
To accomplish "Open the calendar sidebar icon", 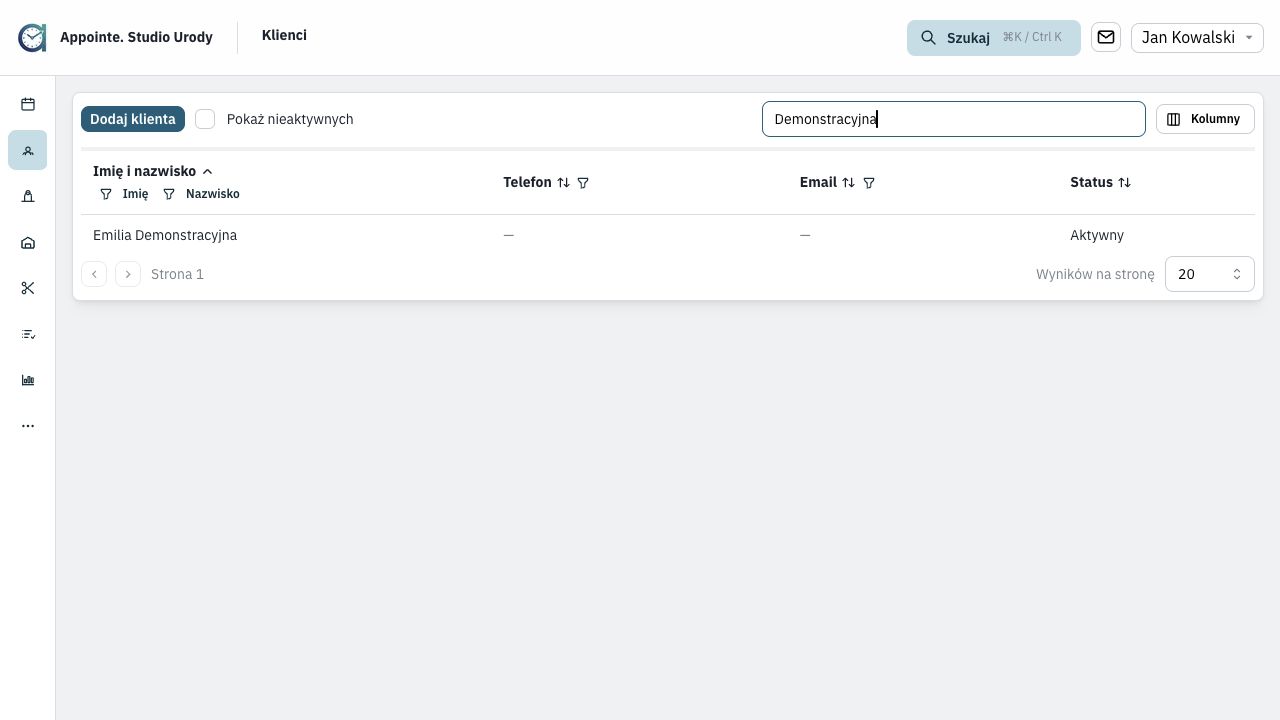I will pos(28,104).
